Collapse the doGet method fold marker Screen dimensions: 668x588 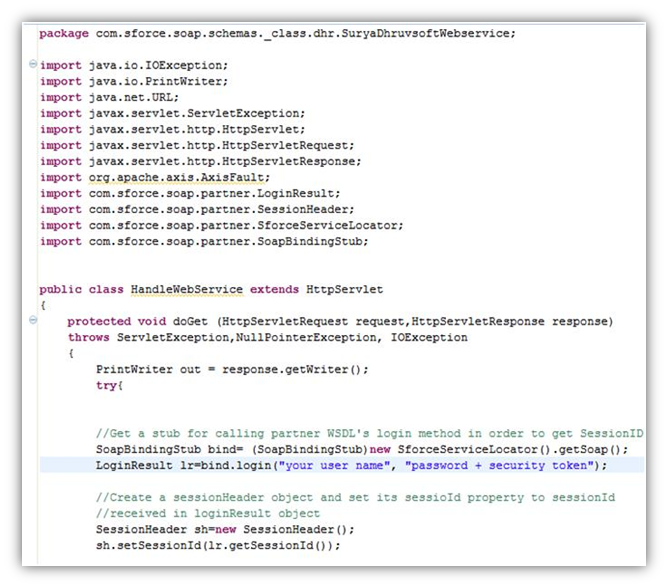click(x=34, y=321)
